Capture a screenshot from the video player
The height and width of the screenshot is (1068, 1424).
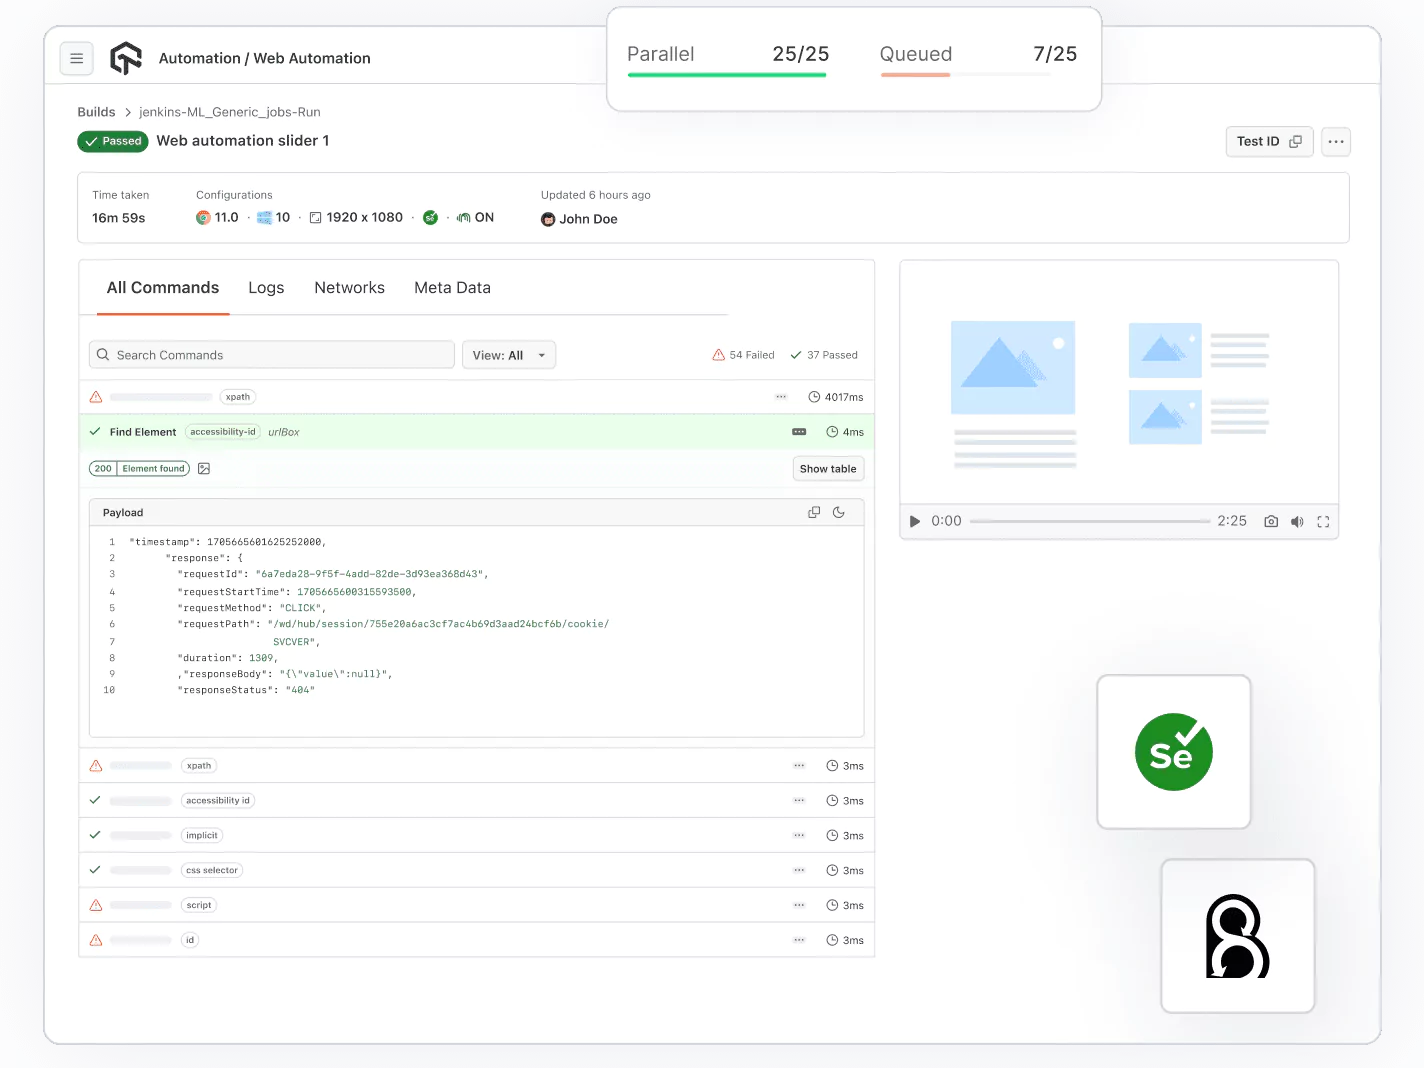[x=1270, y=521]
